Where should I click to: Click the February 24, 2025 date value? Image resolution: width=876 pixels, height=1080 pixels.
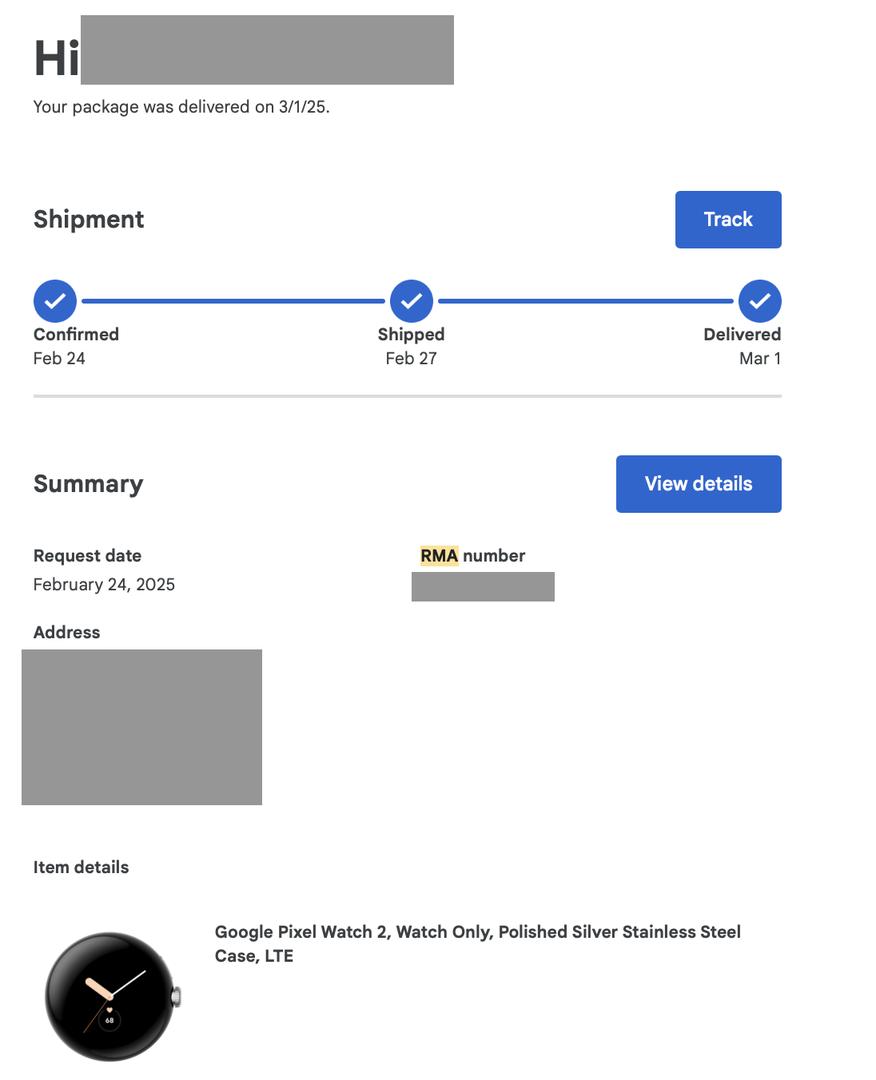click(x=104, y=585)
